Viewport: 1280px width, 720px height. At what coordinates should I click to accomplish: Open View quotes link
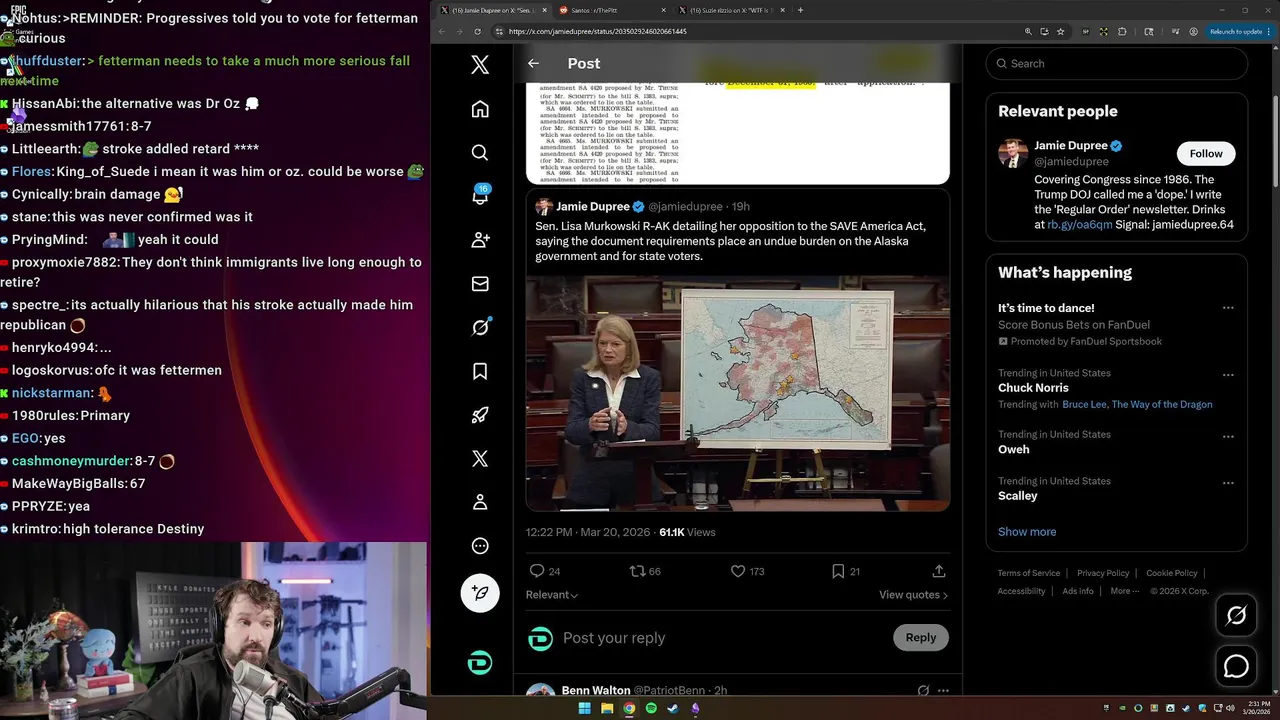(913, 595)
